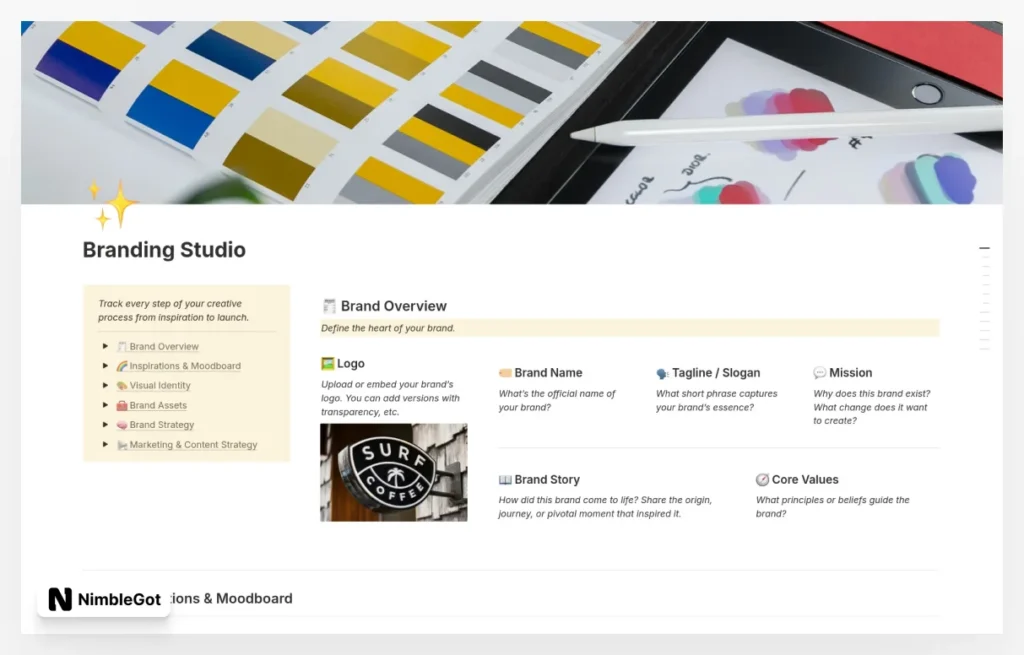Select the palette icon next to Visual Identity
The width and height of the screenshot is (1024, 655).
pos(120,385)
